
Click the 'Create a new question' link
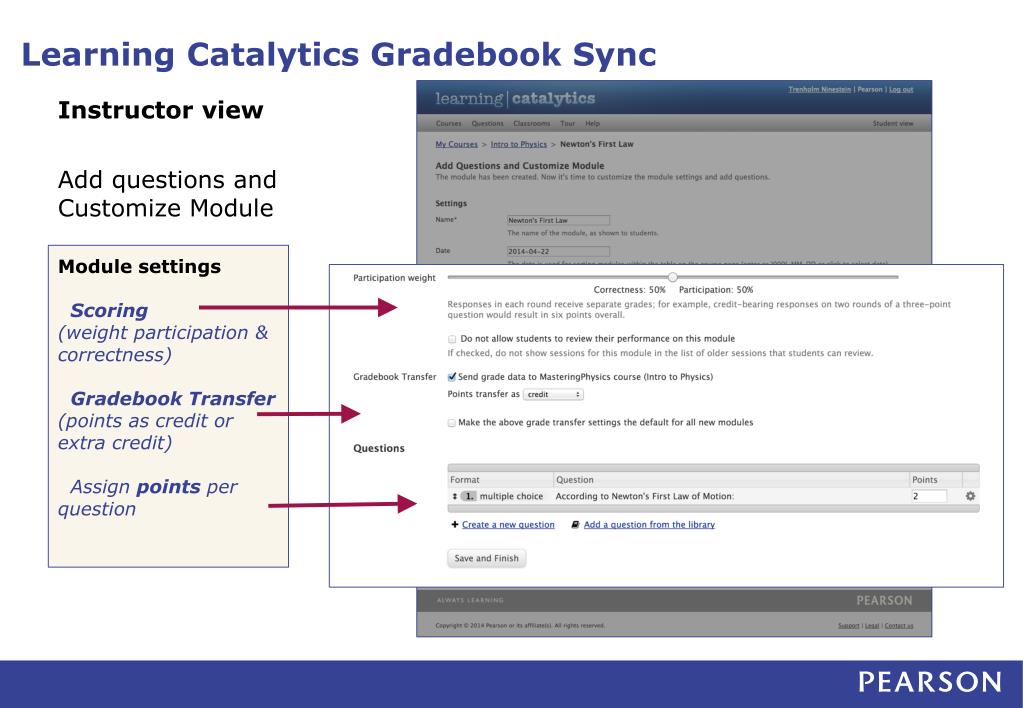coord(508,525)
